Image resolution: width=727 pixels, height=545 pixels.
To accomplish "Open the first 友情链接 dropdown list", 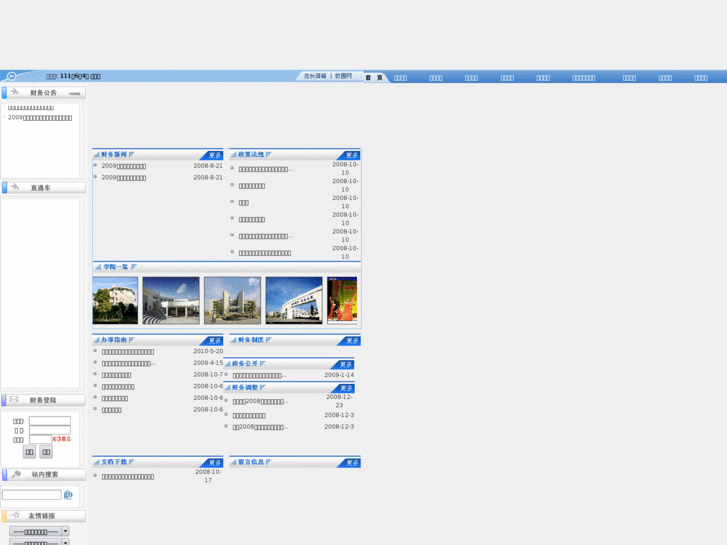I will point(39,532).
